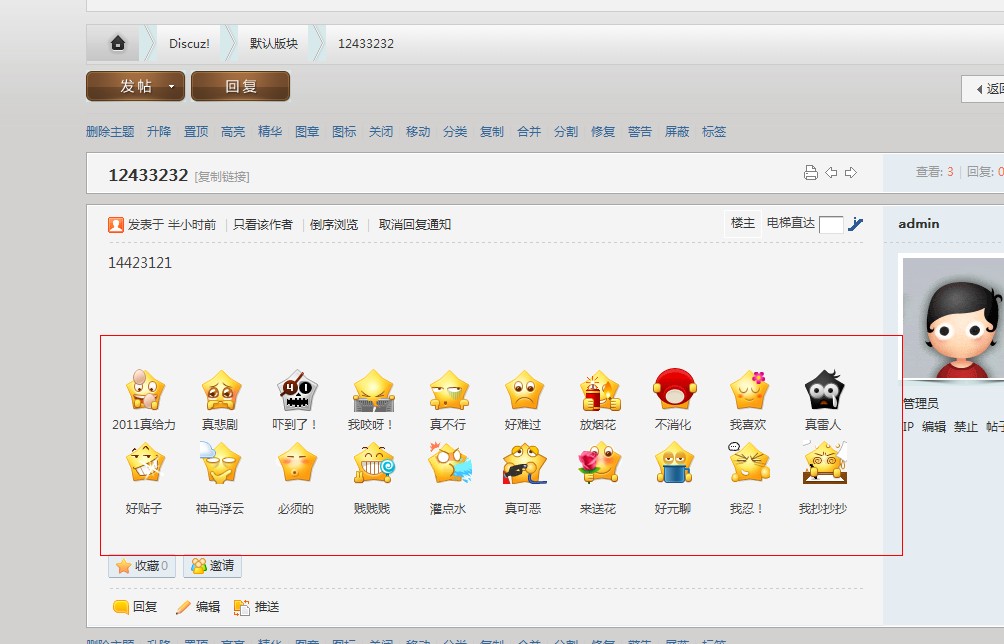Viewport: 1004px width, 644px height.
Task: Click the 返回 back button
Action: click(984, 88)
